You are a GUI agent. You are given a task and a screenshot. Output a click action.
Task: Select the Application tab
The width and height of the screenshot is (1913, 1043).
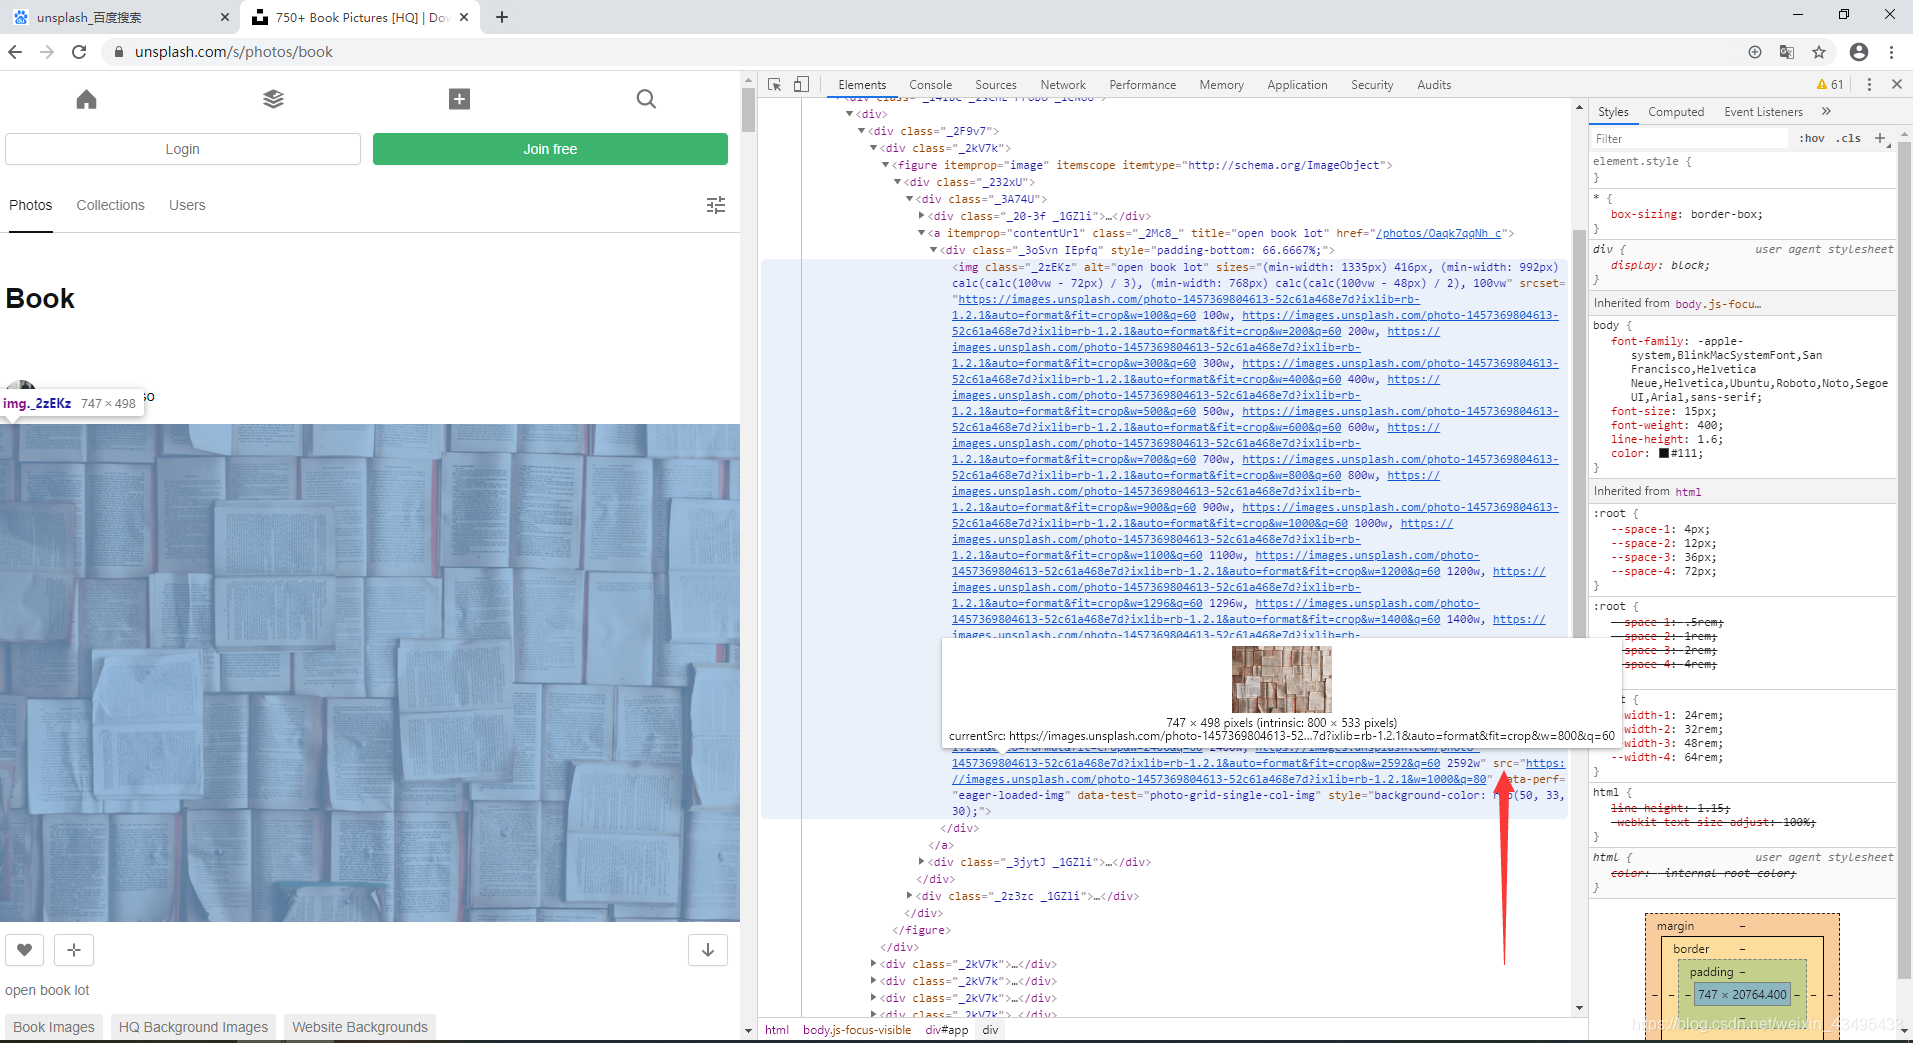1297,85
